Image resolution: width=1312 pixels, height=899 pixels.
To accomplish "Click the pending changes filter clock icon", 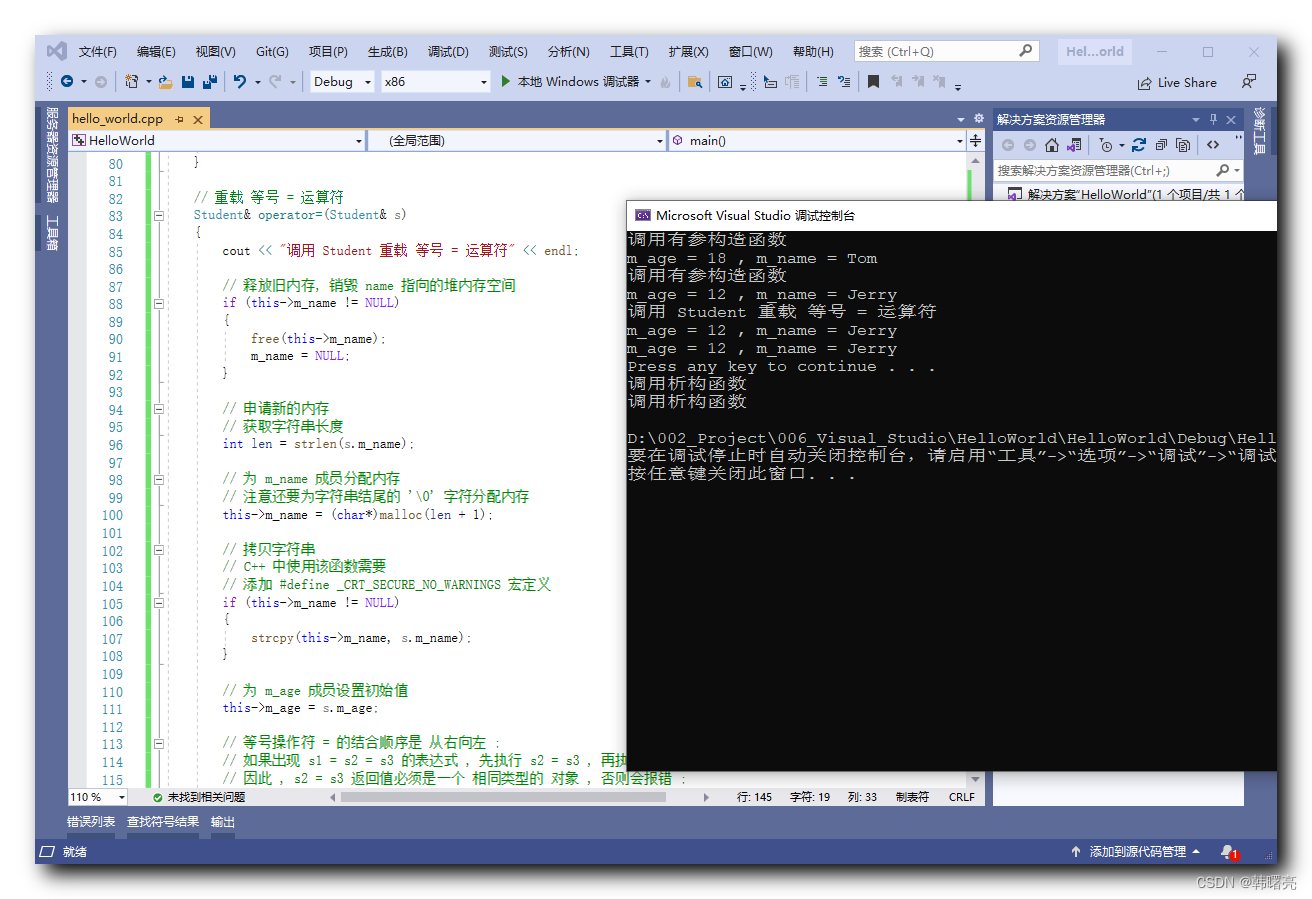I will click(1105, 145).
